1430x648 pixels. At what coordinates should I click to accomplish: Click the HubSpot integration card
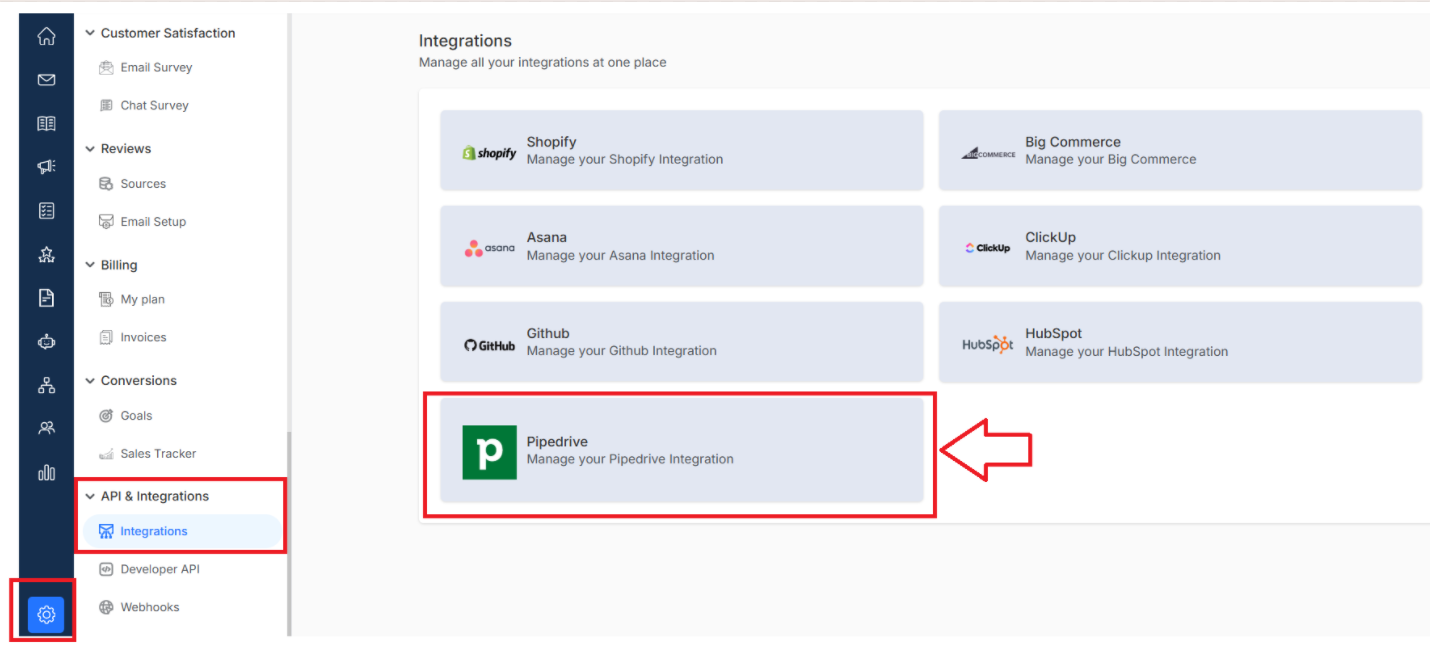1180,342
